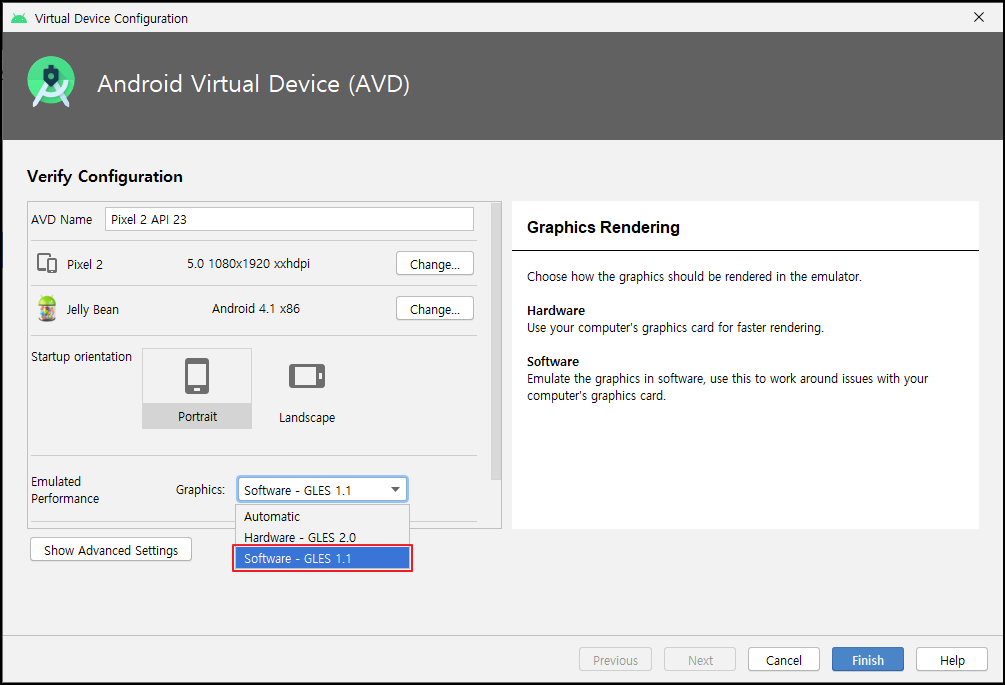Open the Graphics combo box
Screen dimensions: 1005x685
tap(322, 490)
